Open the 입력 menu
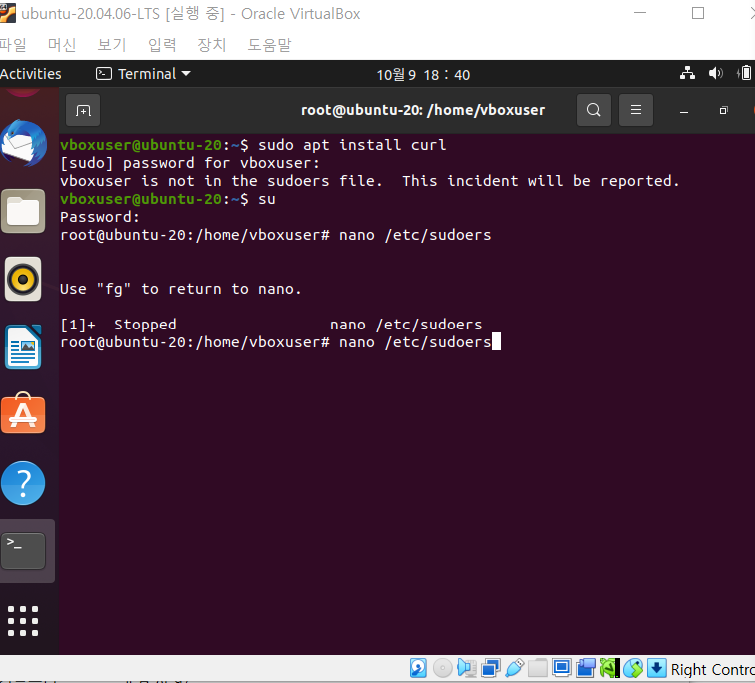This screenshot has width=755, height=683. point(162,45)
